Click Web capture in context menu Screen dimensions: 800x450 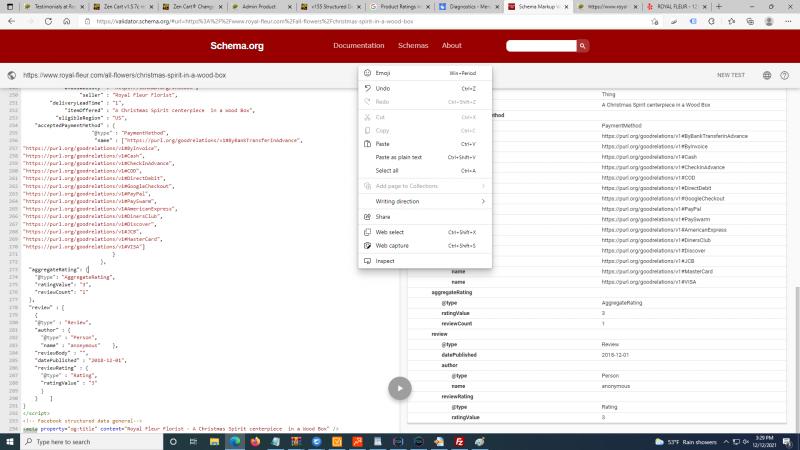coord(425,245)
